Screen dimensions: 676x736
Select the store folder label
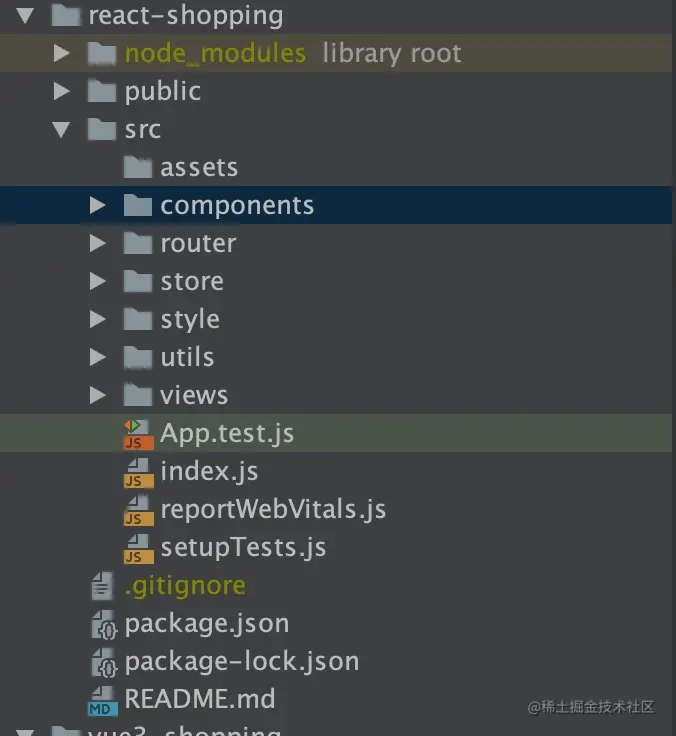[x=192, y=281]
